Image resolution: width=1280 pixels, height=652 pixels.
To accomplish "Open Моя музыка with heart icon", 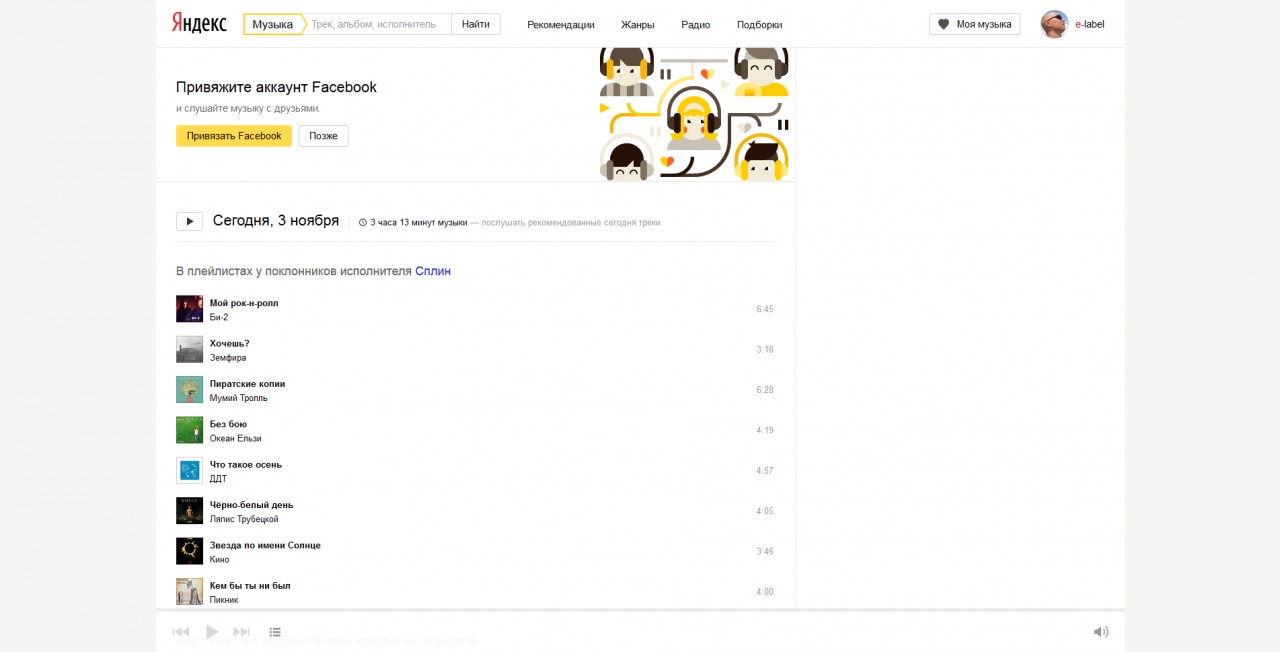I will coord(975,24).
